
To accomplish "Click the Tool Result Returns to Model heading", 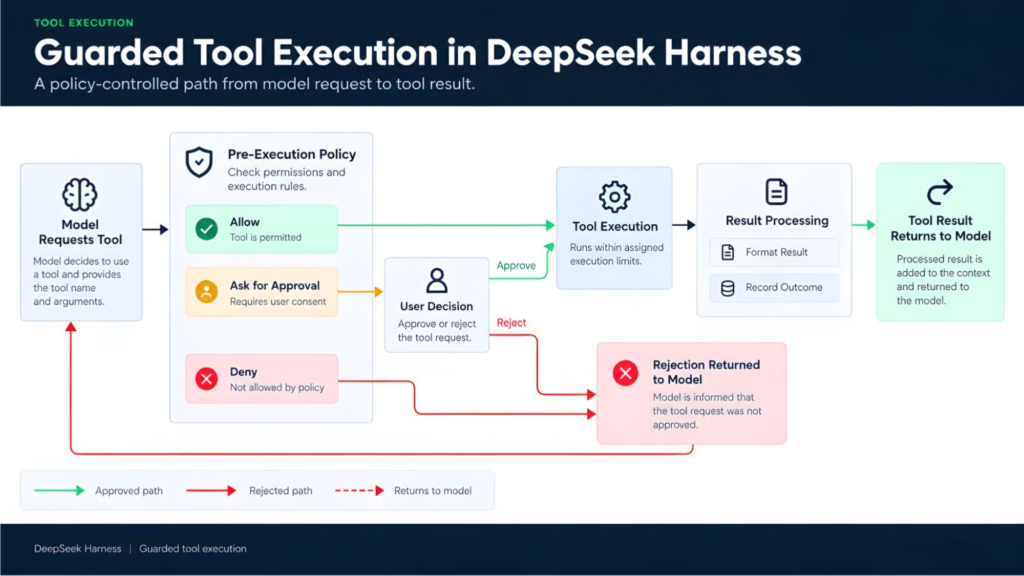I will 940,229.
